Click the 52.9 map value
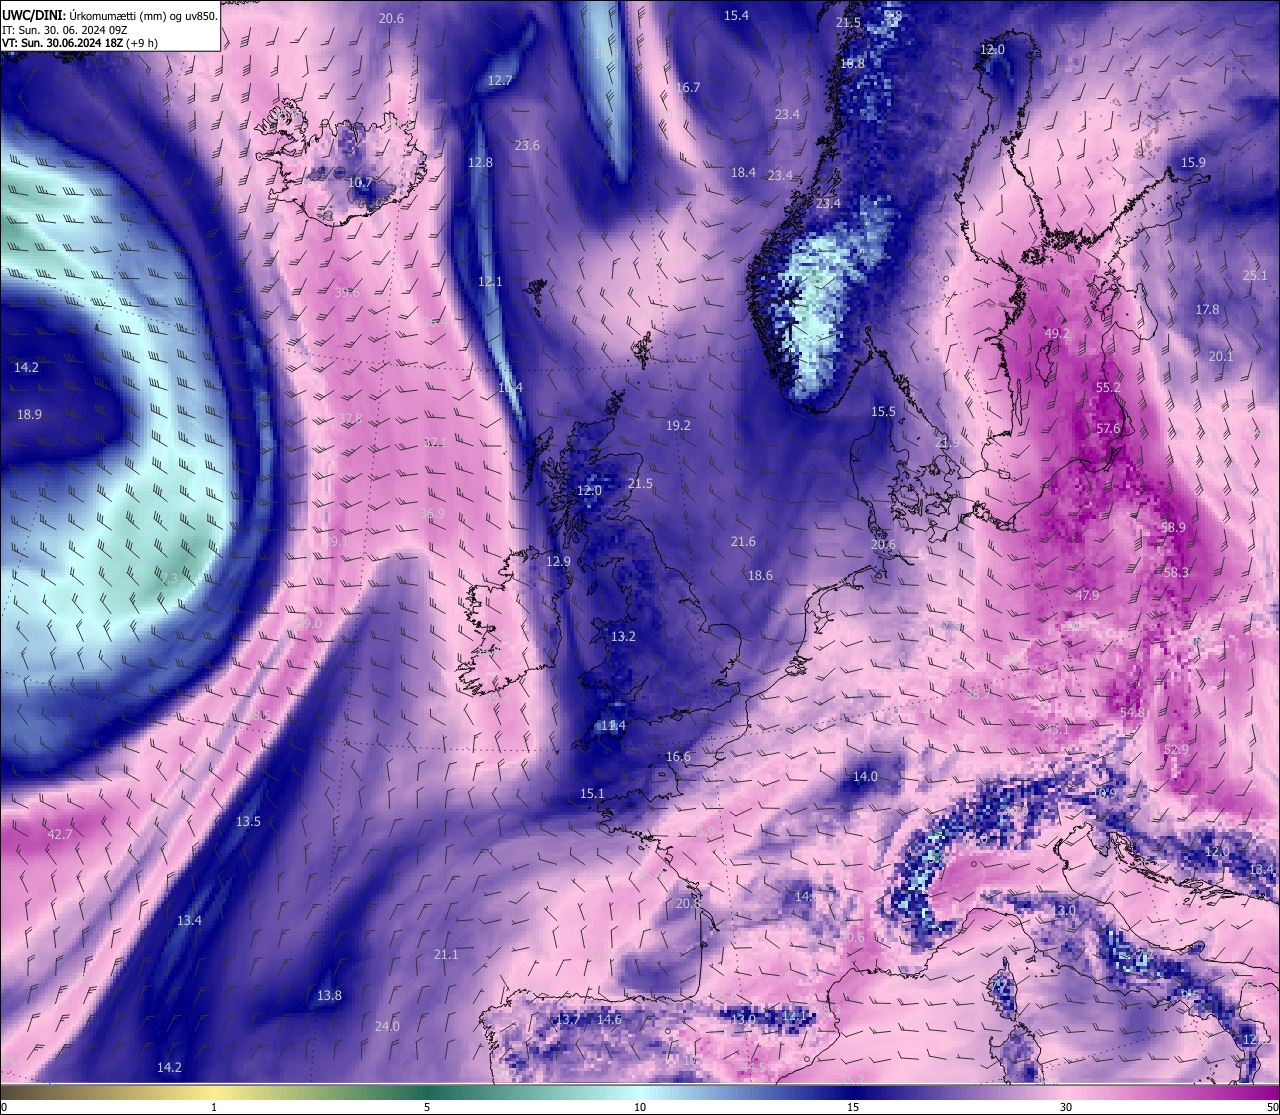This screenshot has width=1280, height=1115. click(1176, 749)
